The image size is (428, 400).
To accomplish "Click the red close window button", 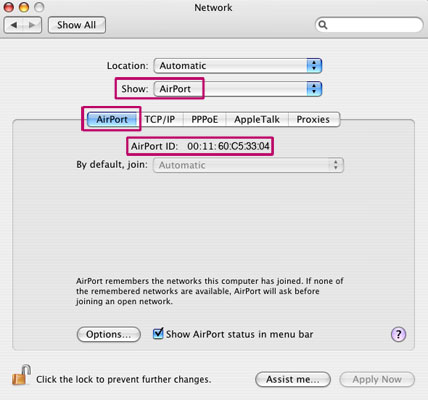I will click(8, 7).
